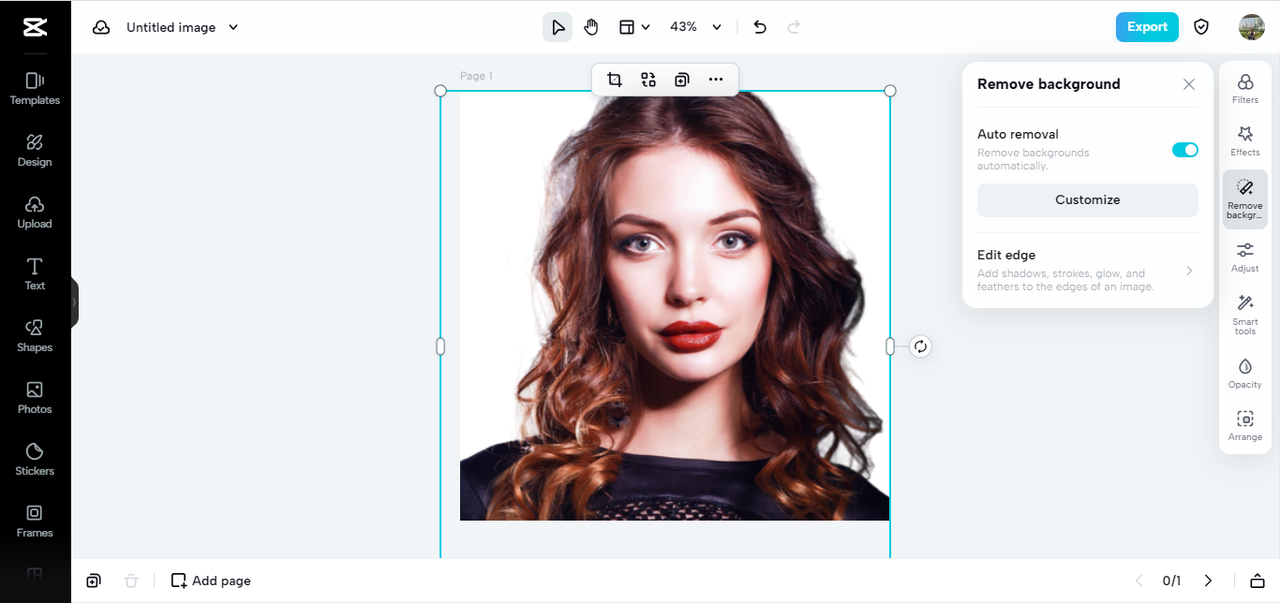
Task: Close the Remove background panel
Action: pyautogui.click(x=1189, y=84)
